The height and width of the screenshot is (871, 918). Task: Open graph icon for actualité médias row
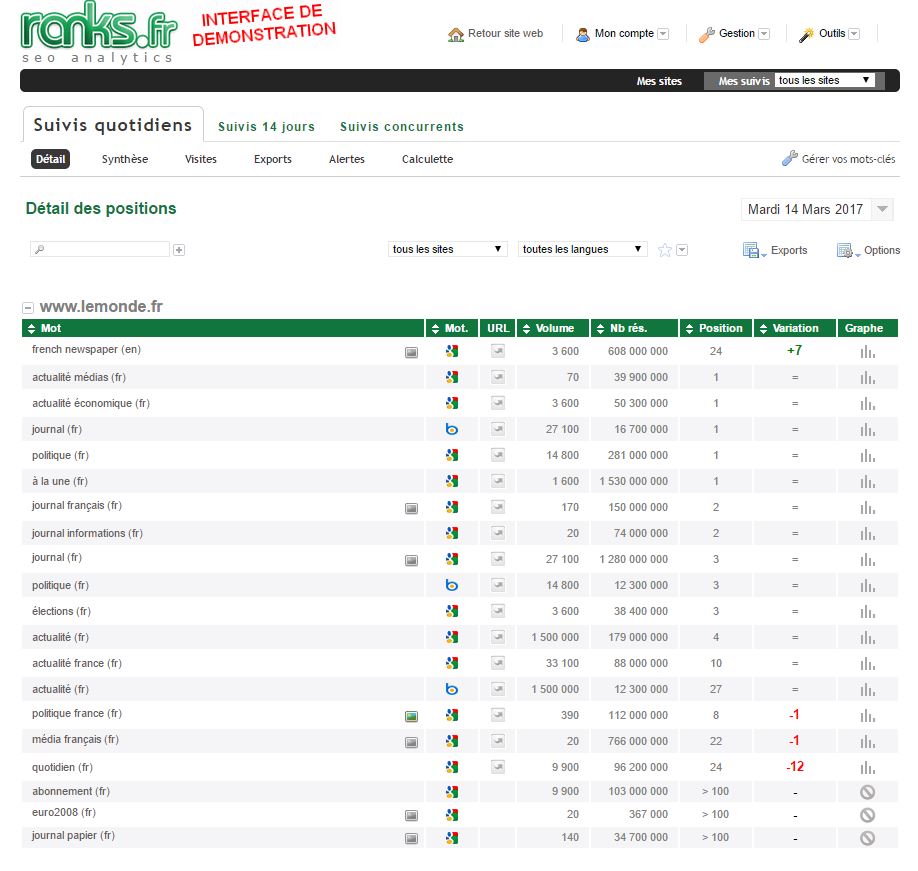pos(868,378)
